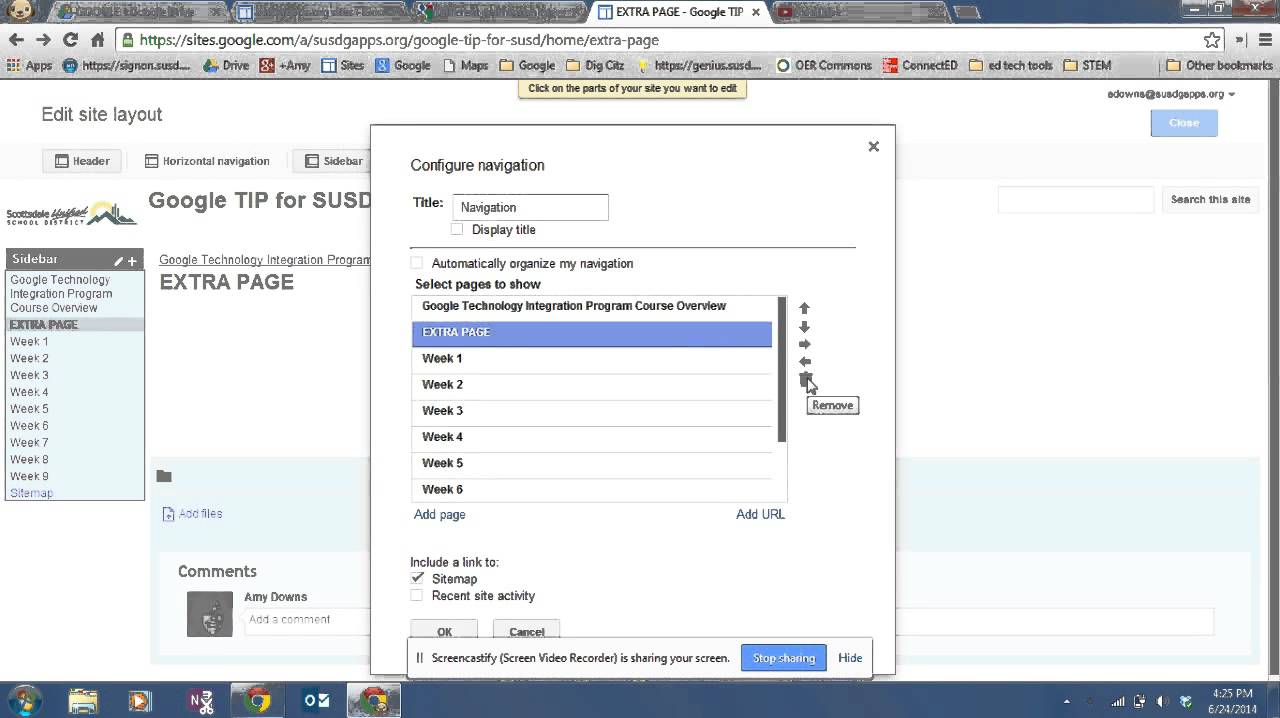The image size is (1280, 718).
Task: Click the browser home icon
Action: tap(97, 40)
